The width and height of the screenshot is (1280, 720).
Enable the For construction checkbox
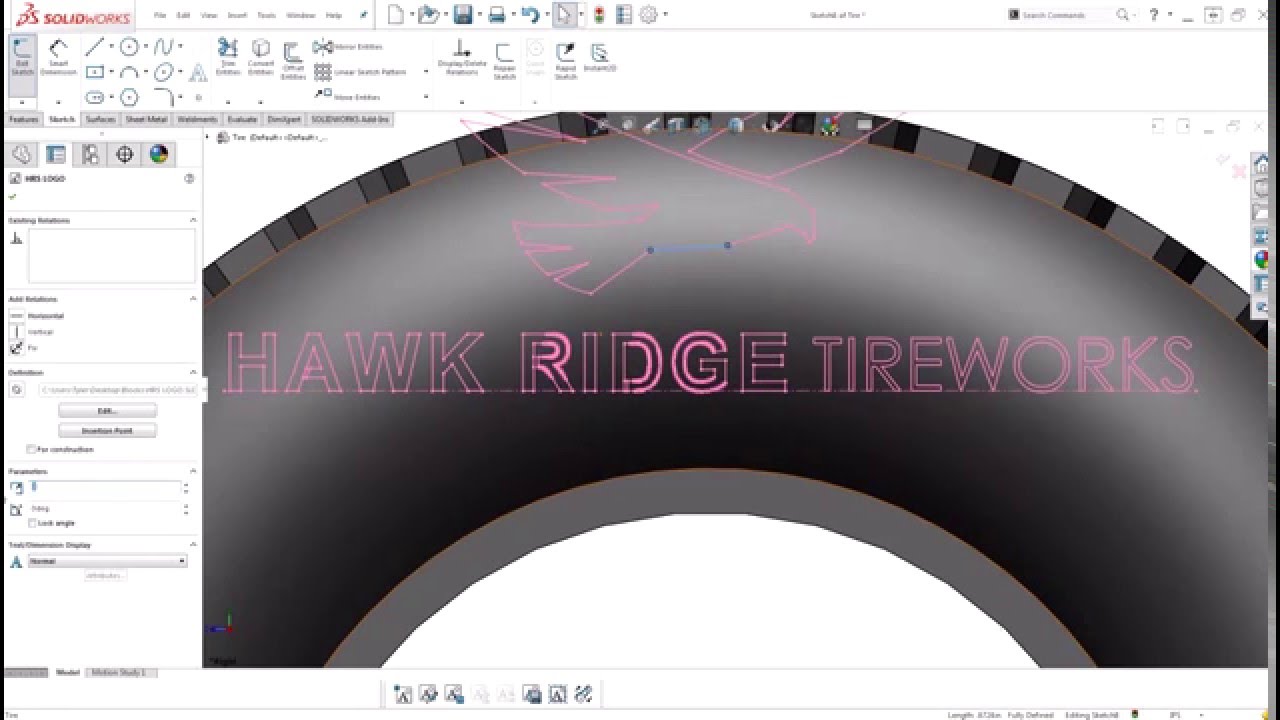31,449
